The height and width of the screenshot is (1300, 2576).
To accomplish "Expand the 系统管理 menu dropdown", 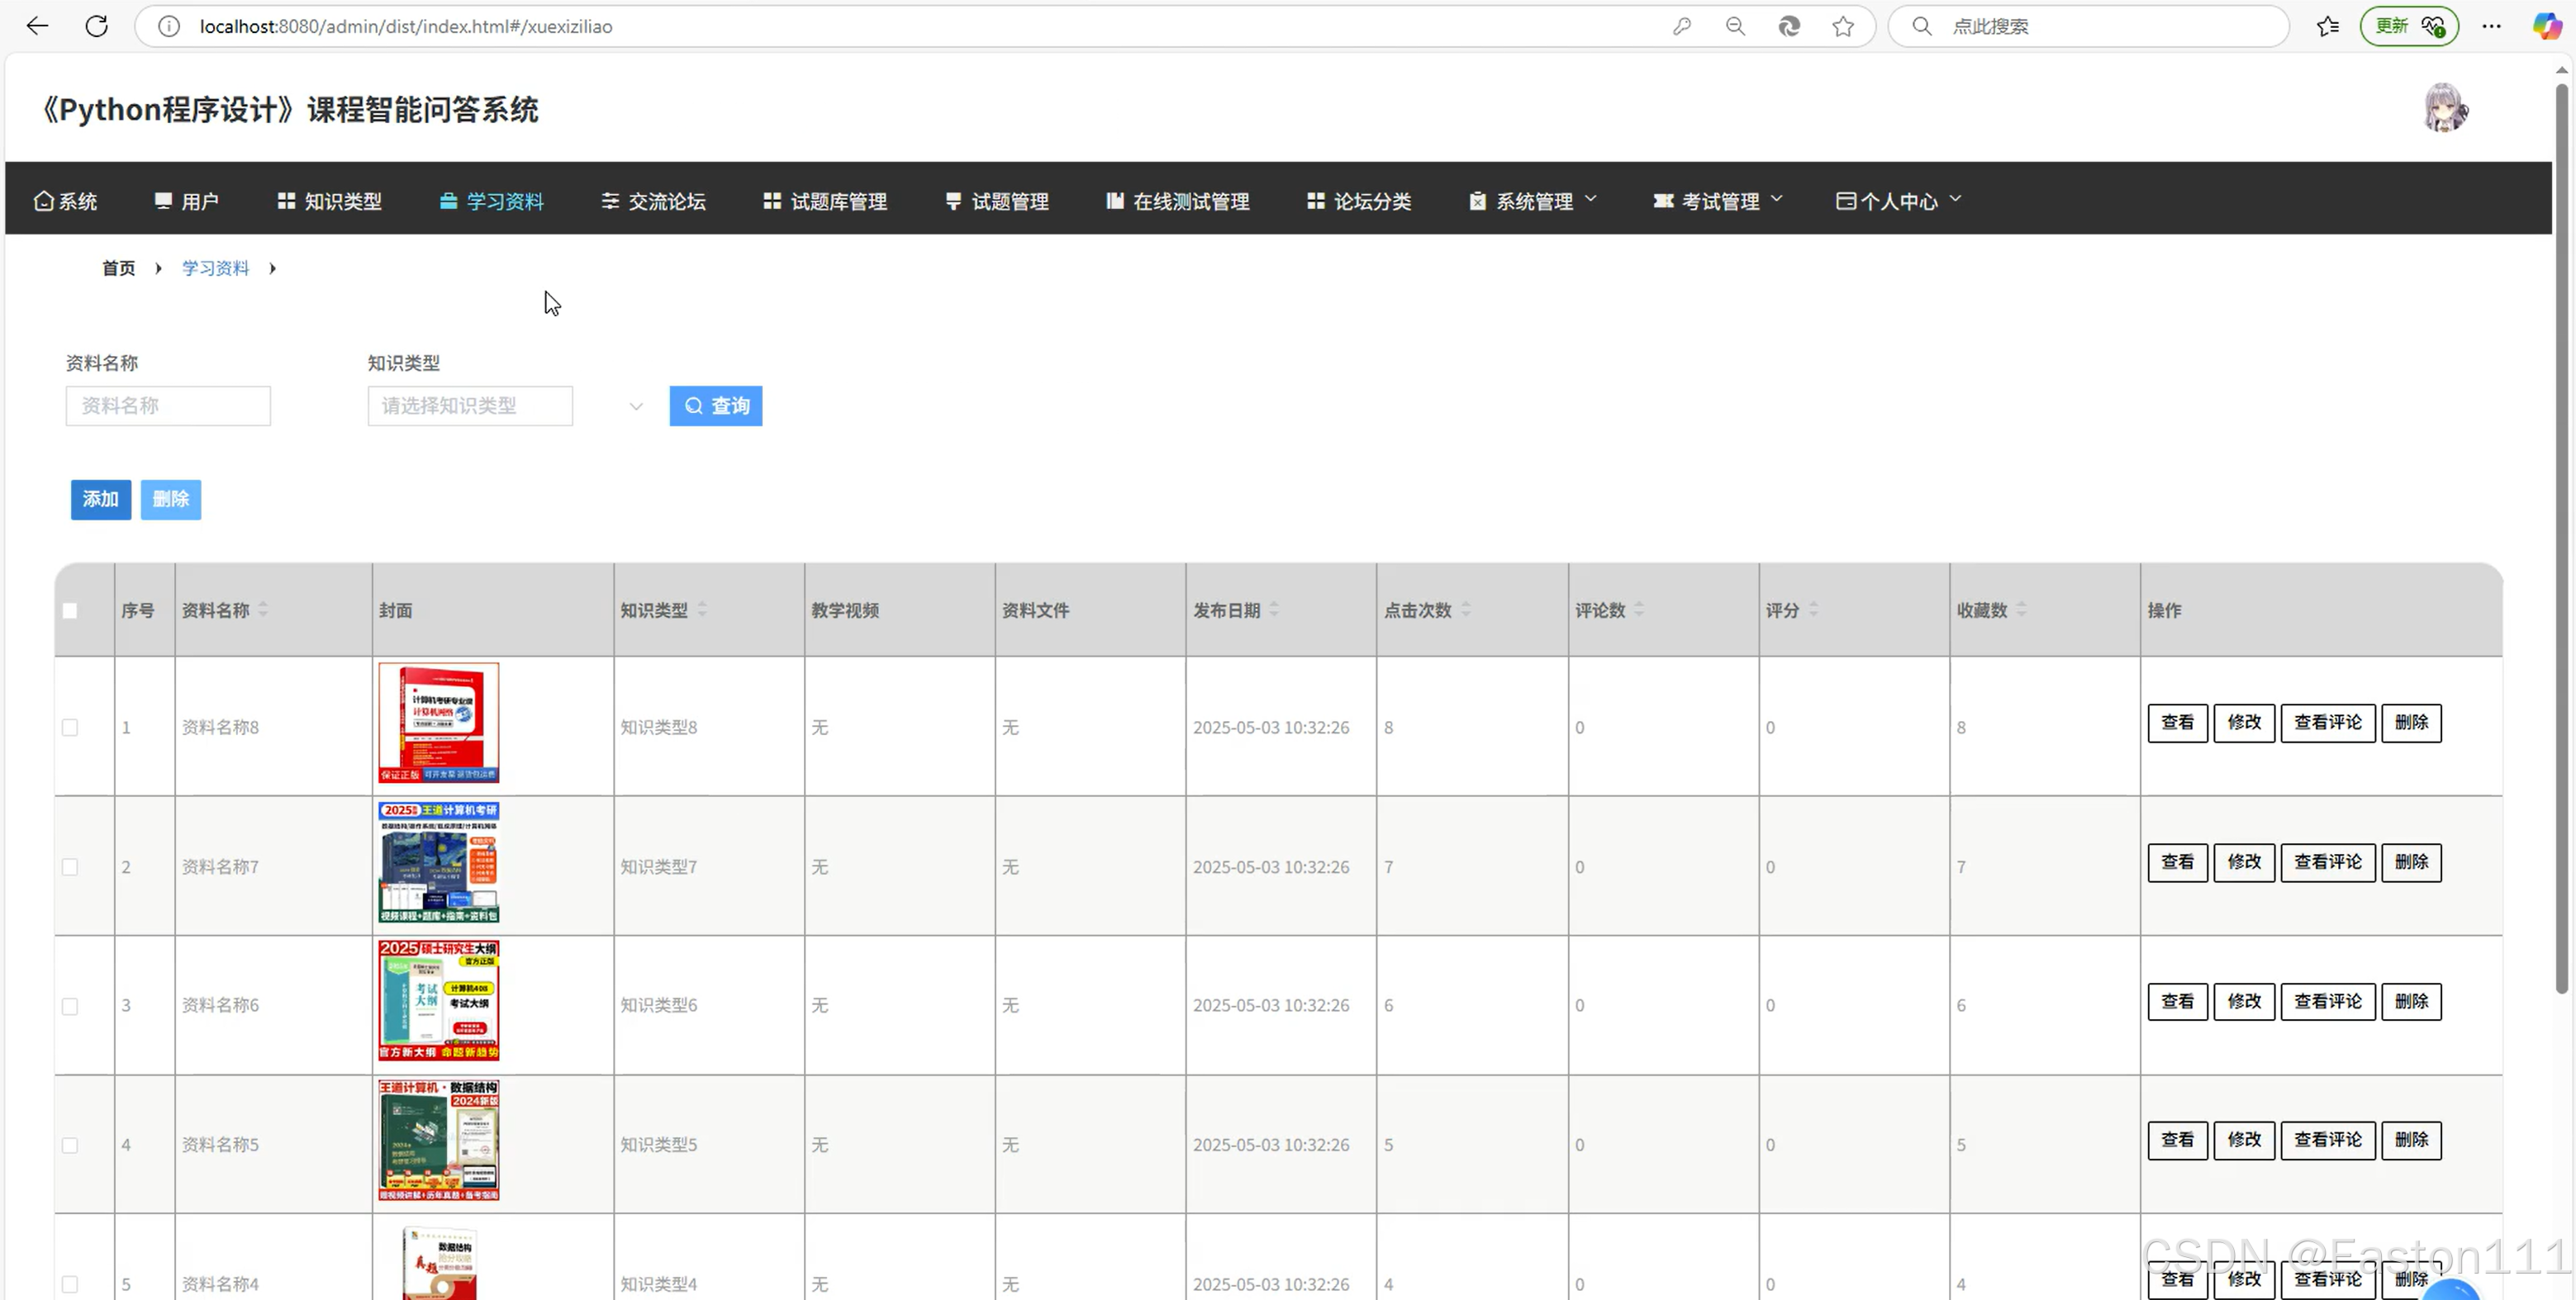I will 1533,201.
